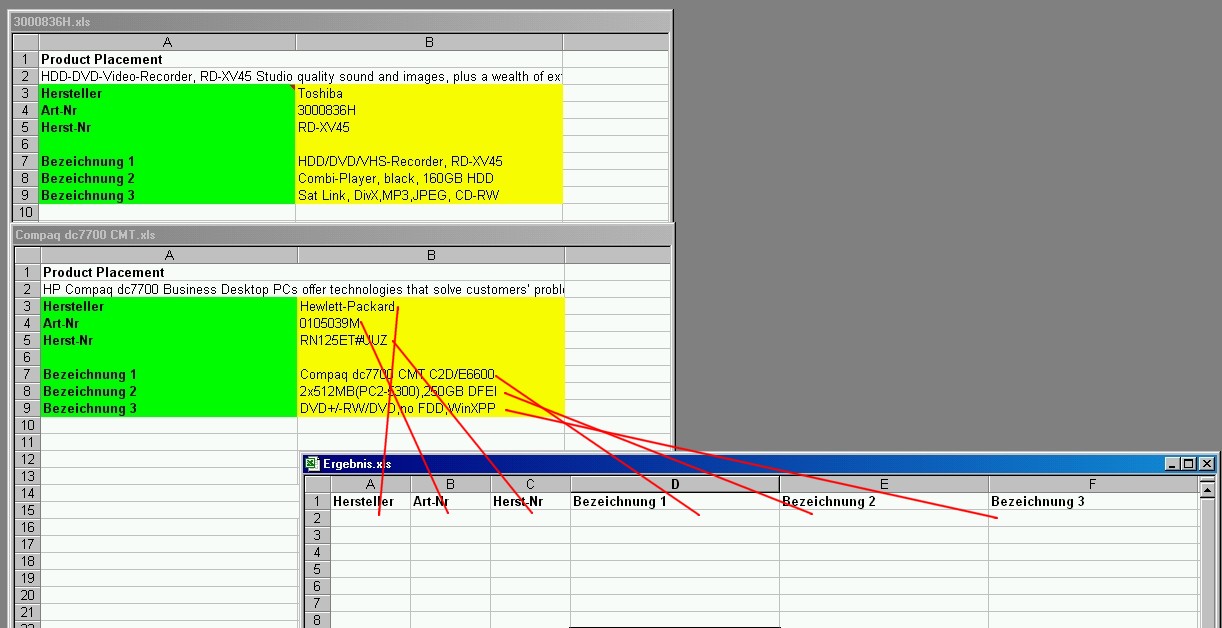The width and height of the screenshot is (1222, 628).
Task: Select the 'HP Compaq dc7700 Business Desktop' cell
Action: (169, 290)
